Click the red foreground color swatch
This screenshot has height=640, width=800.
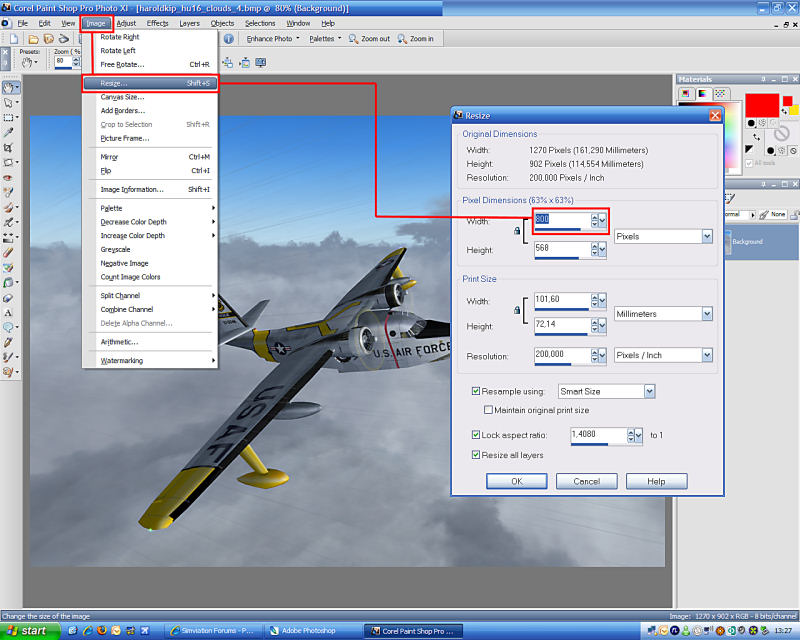coord(761,105)
